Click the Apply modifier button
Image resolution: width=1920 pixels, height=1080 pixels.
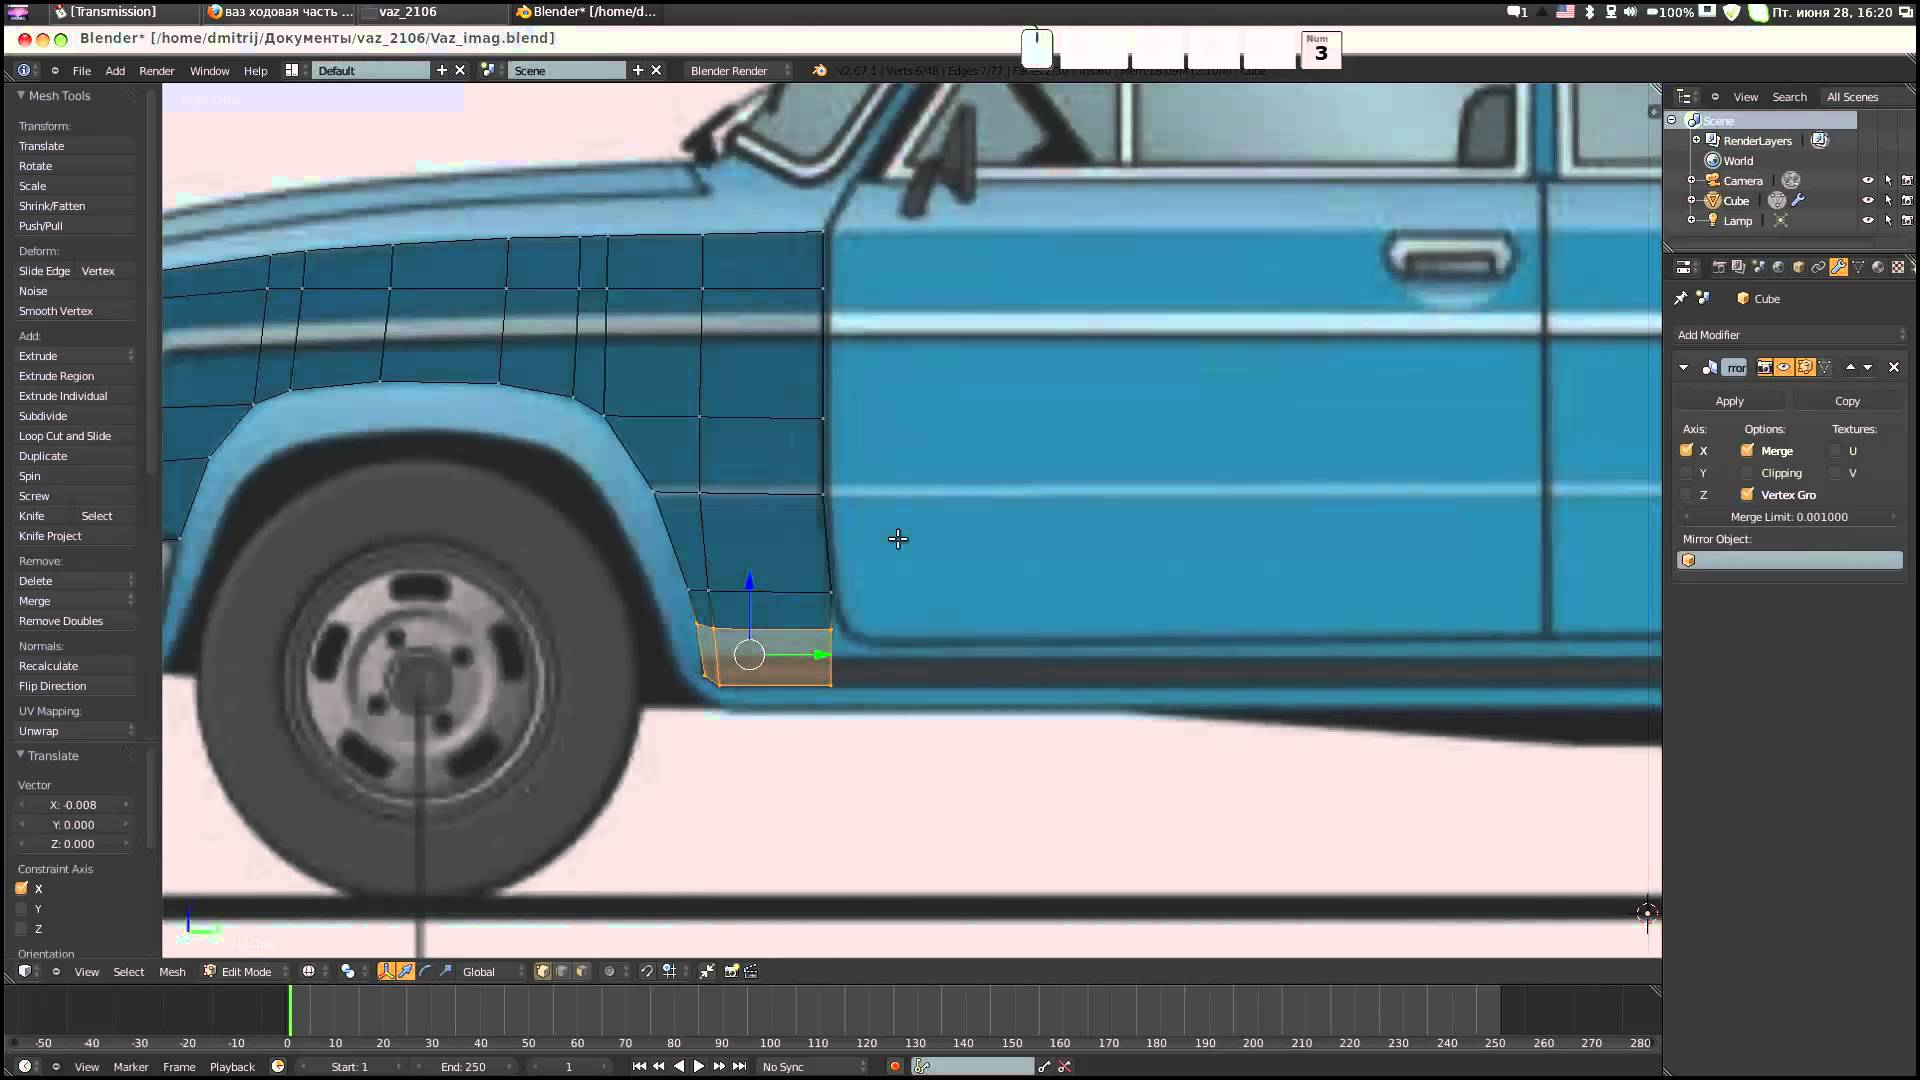pyautogui.click(x=1730, y=401)
